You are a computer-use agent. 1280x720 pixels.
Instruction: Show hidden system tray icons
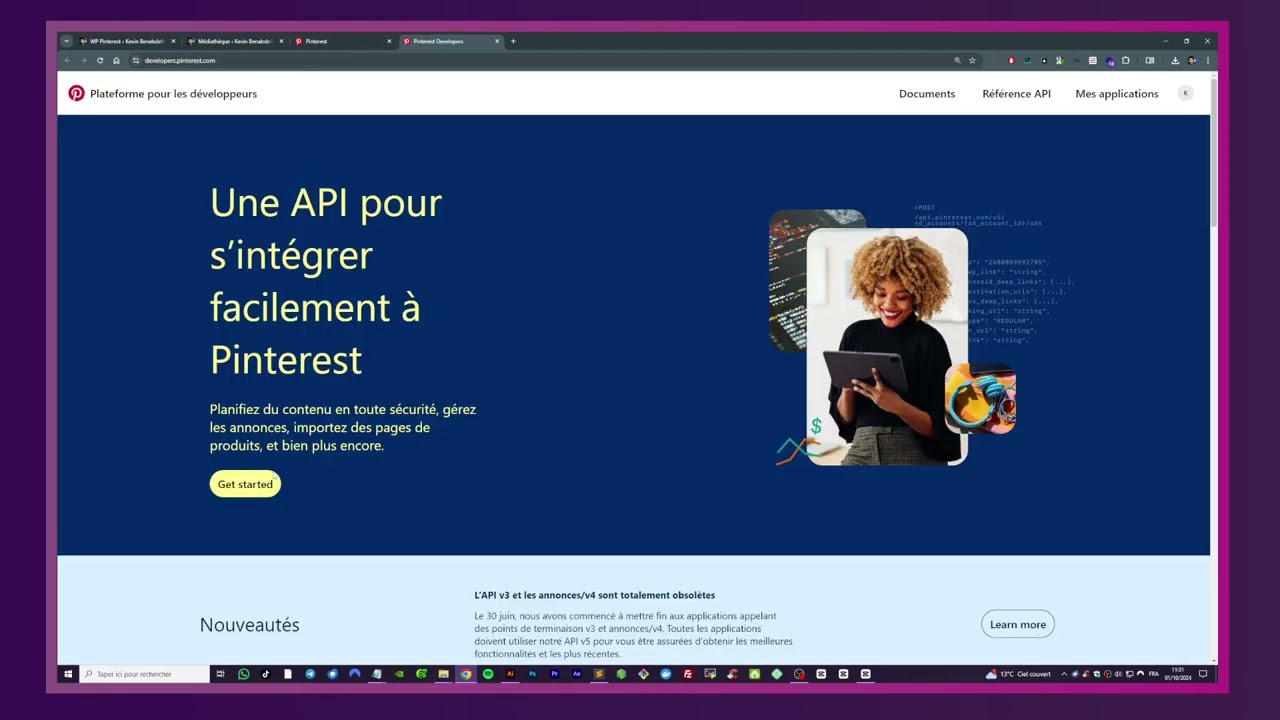pos(1064,674)
